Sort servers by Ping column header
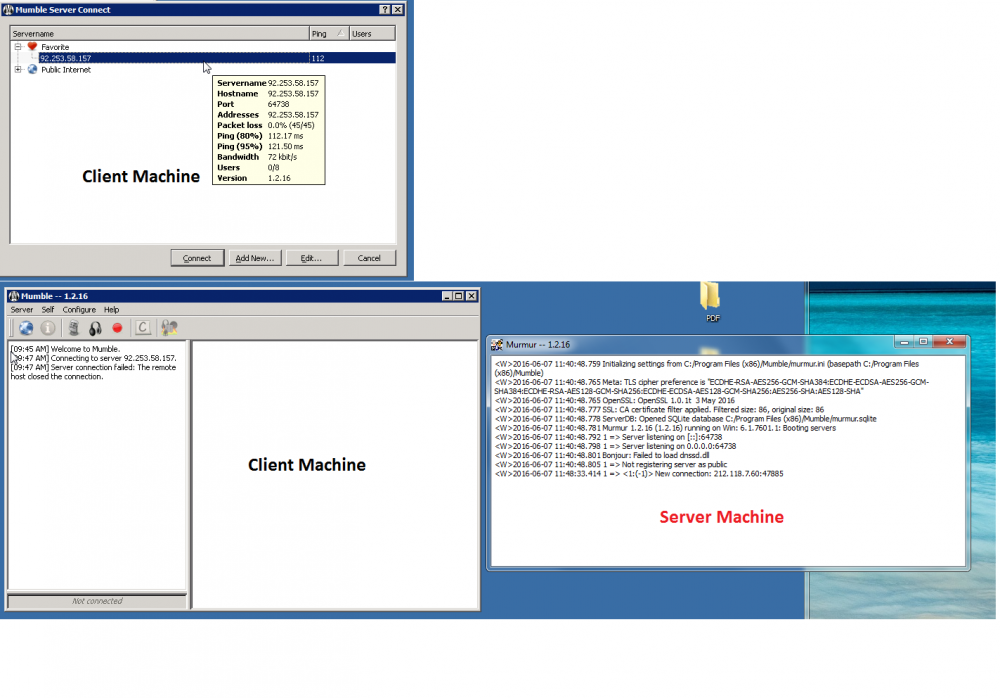The width and height of the screenshot is (1000, 698). point(328,34)
